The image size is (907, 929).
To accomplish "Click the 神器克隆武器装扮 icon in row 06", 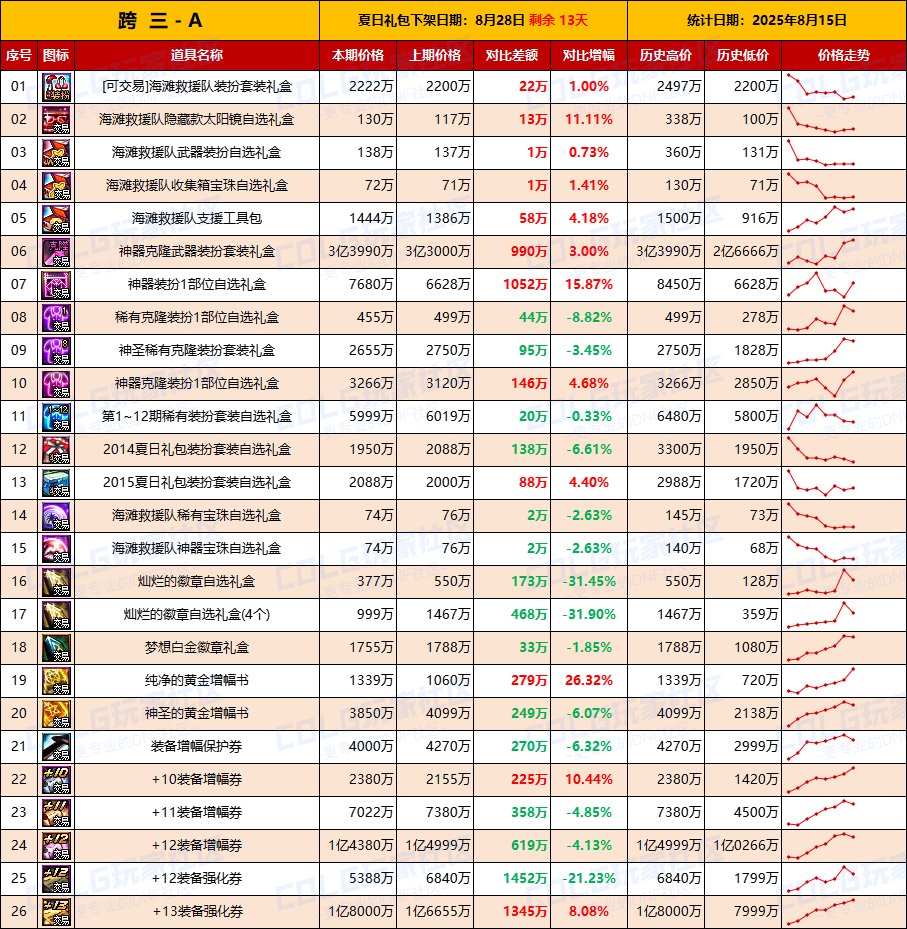I will 56,252.
